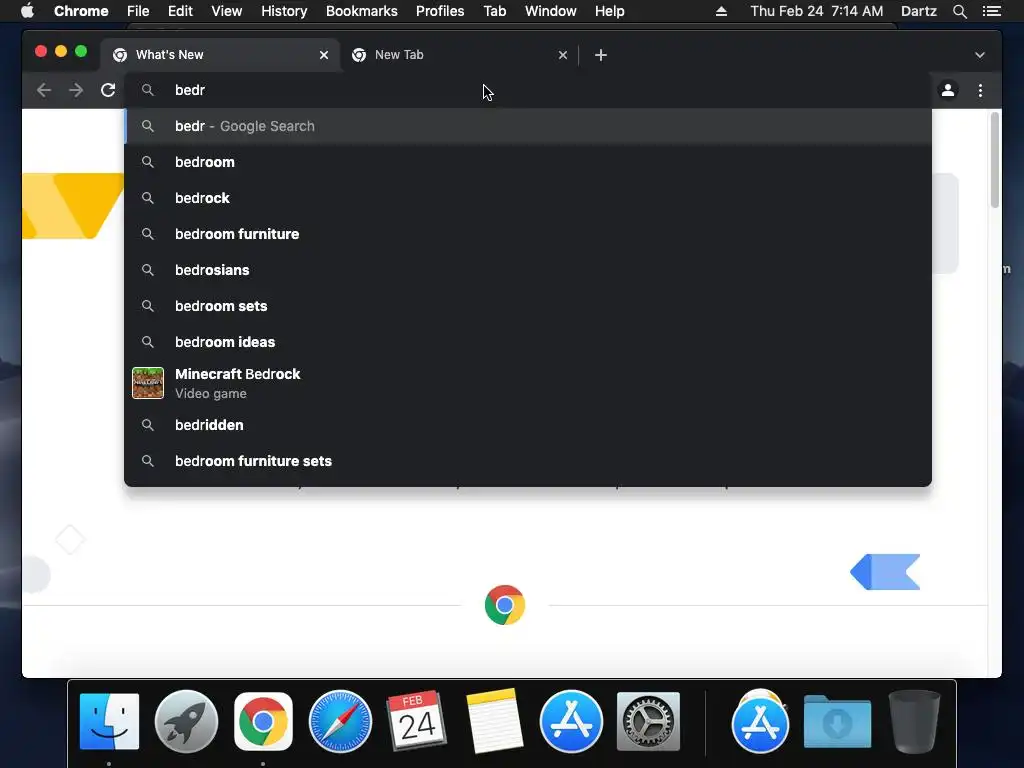Screen dimensions: 1024x768
Task: Click the address bar with 'bedr'
Action: tap(528, 90)
